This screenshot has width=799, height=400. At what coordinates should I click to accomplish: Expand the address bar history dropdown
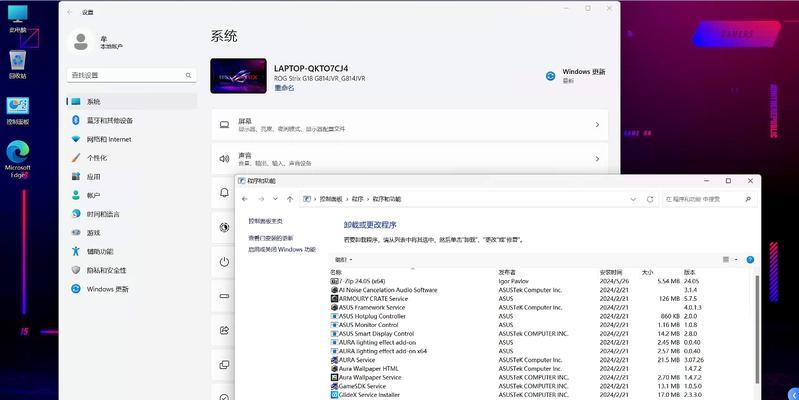tap(633, 199)
